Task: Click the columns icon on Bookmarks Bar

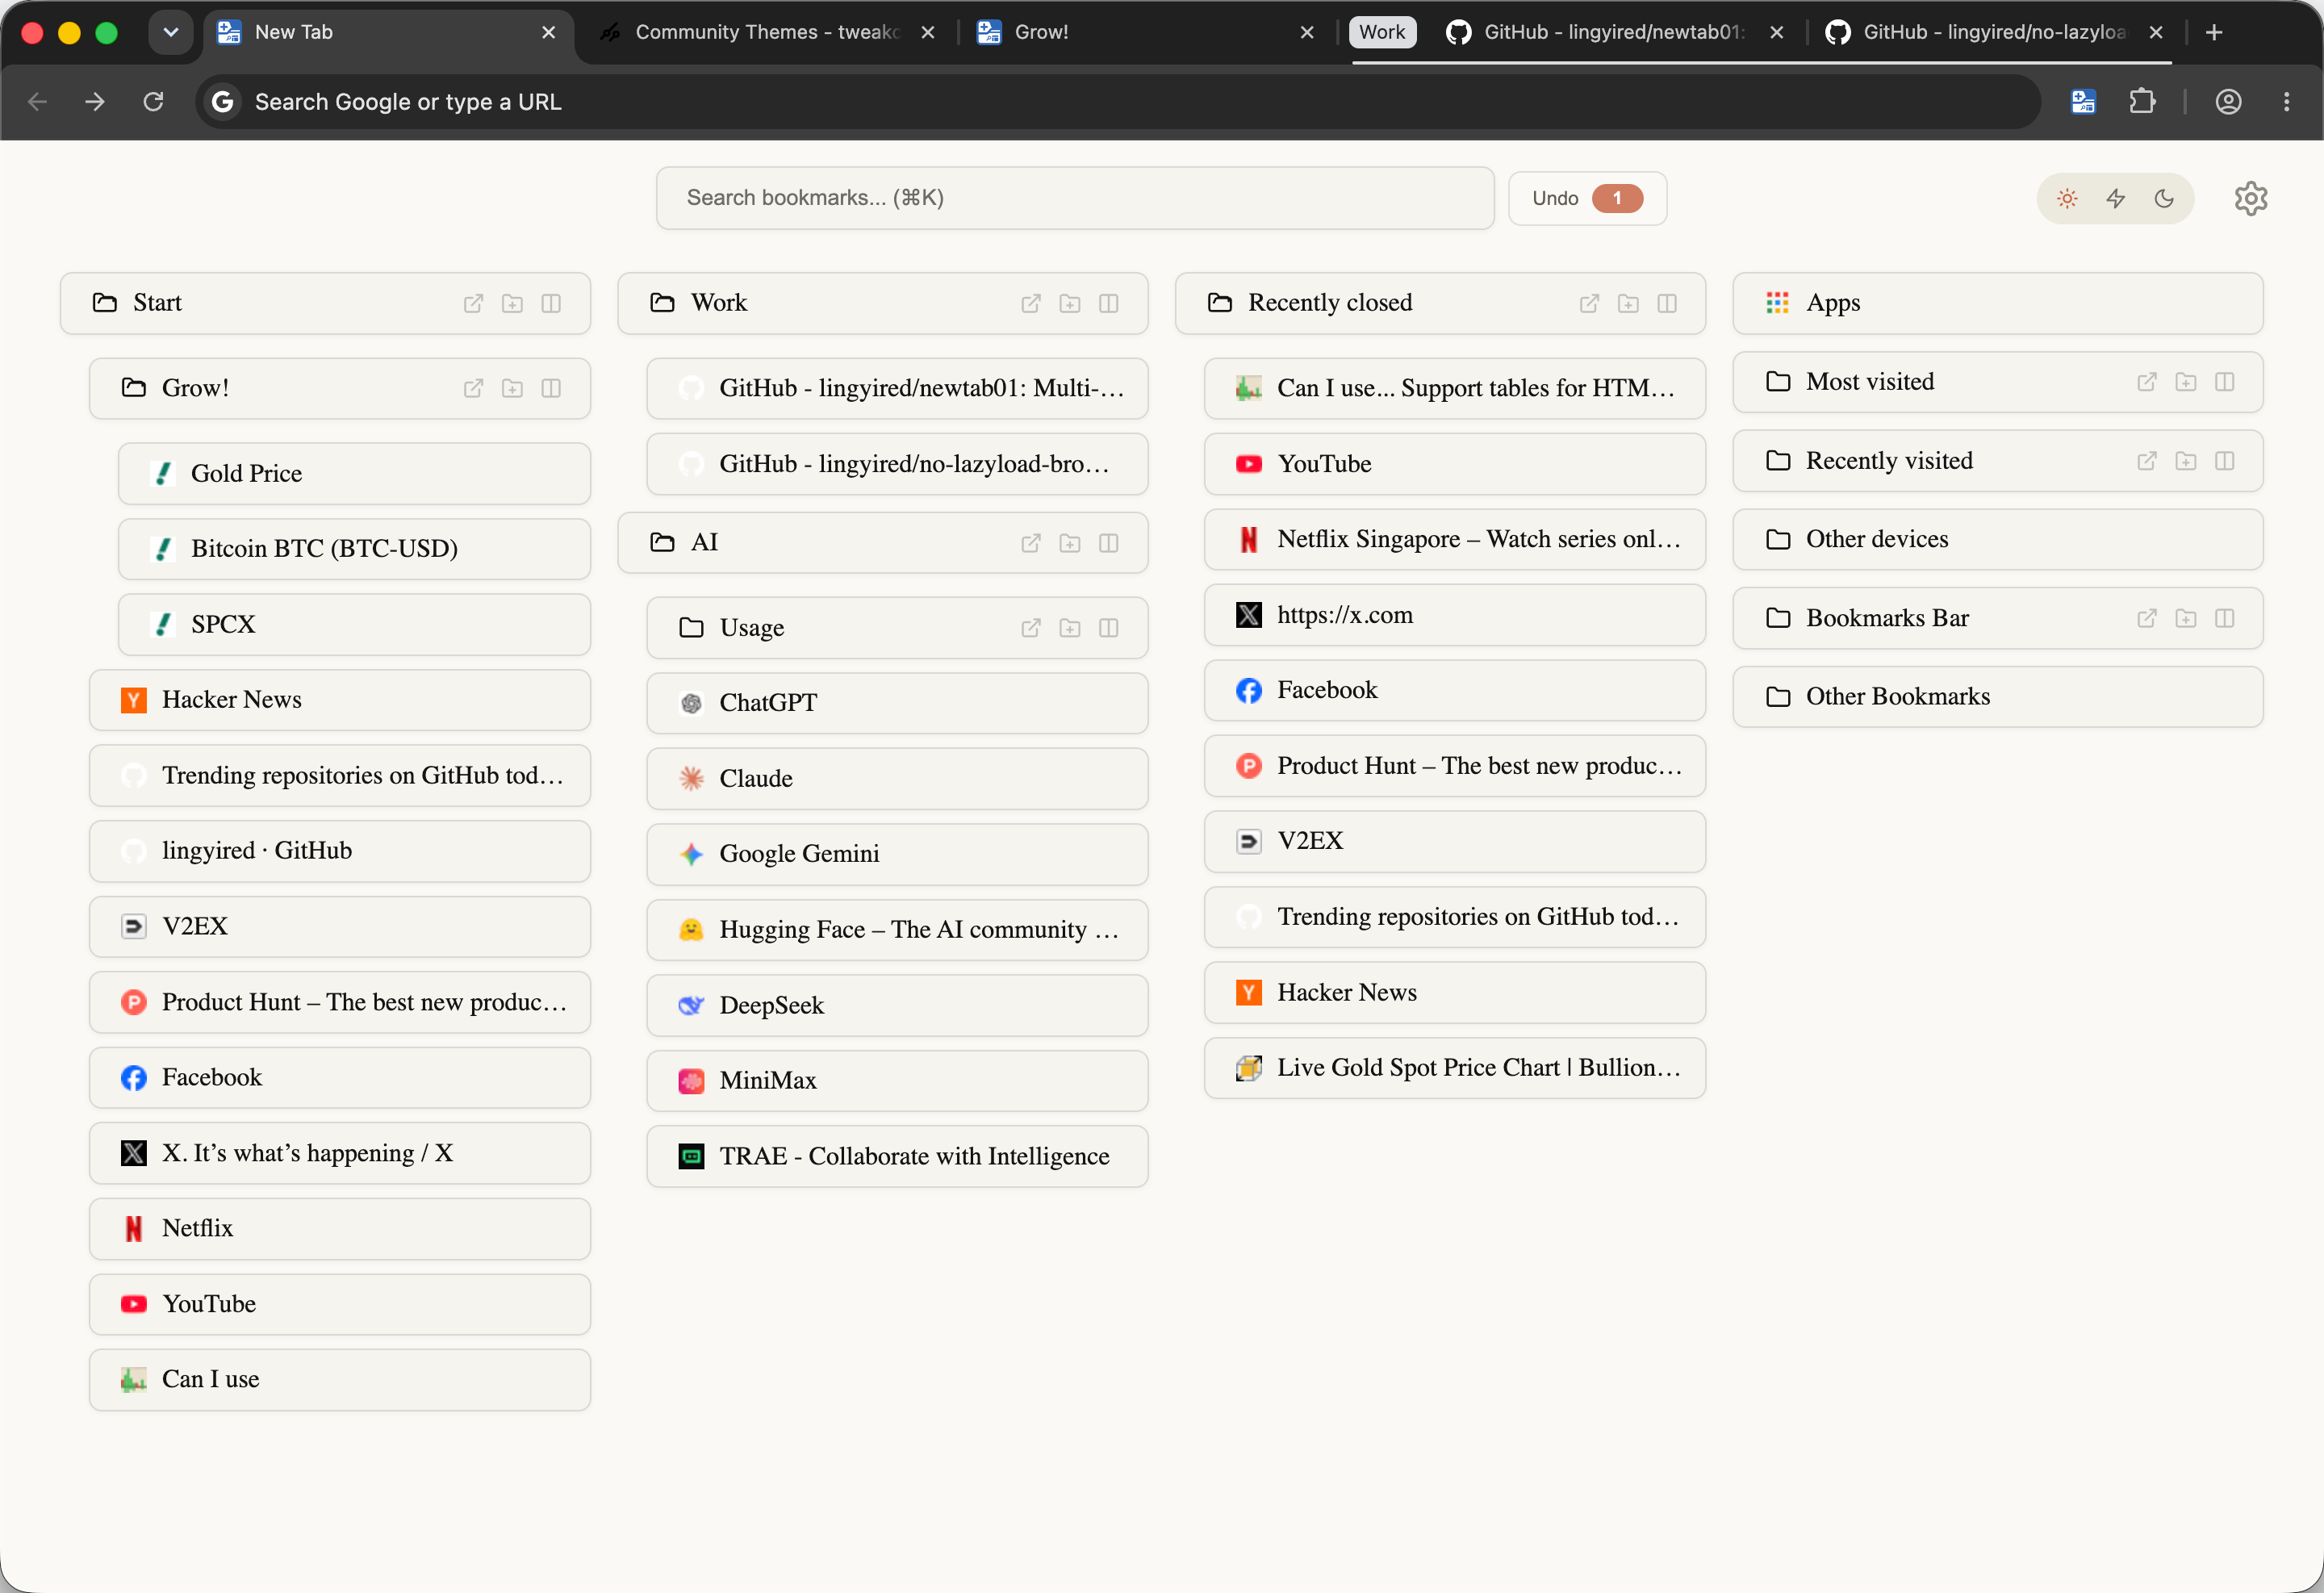Action: (x=2225, y=618)
